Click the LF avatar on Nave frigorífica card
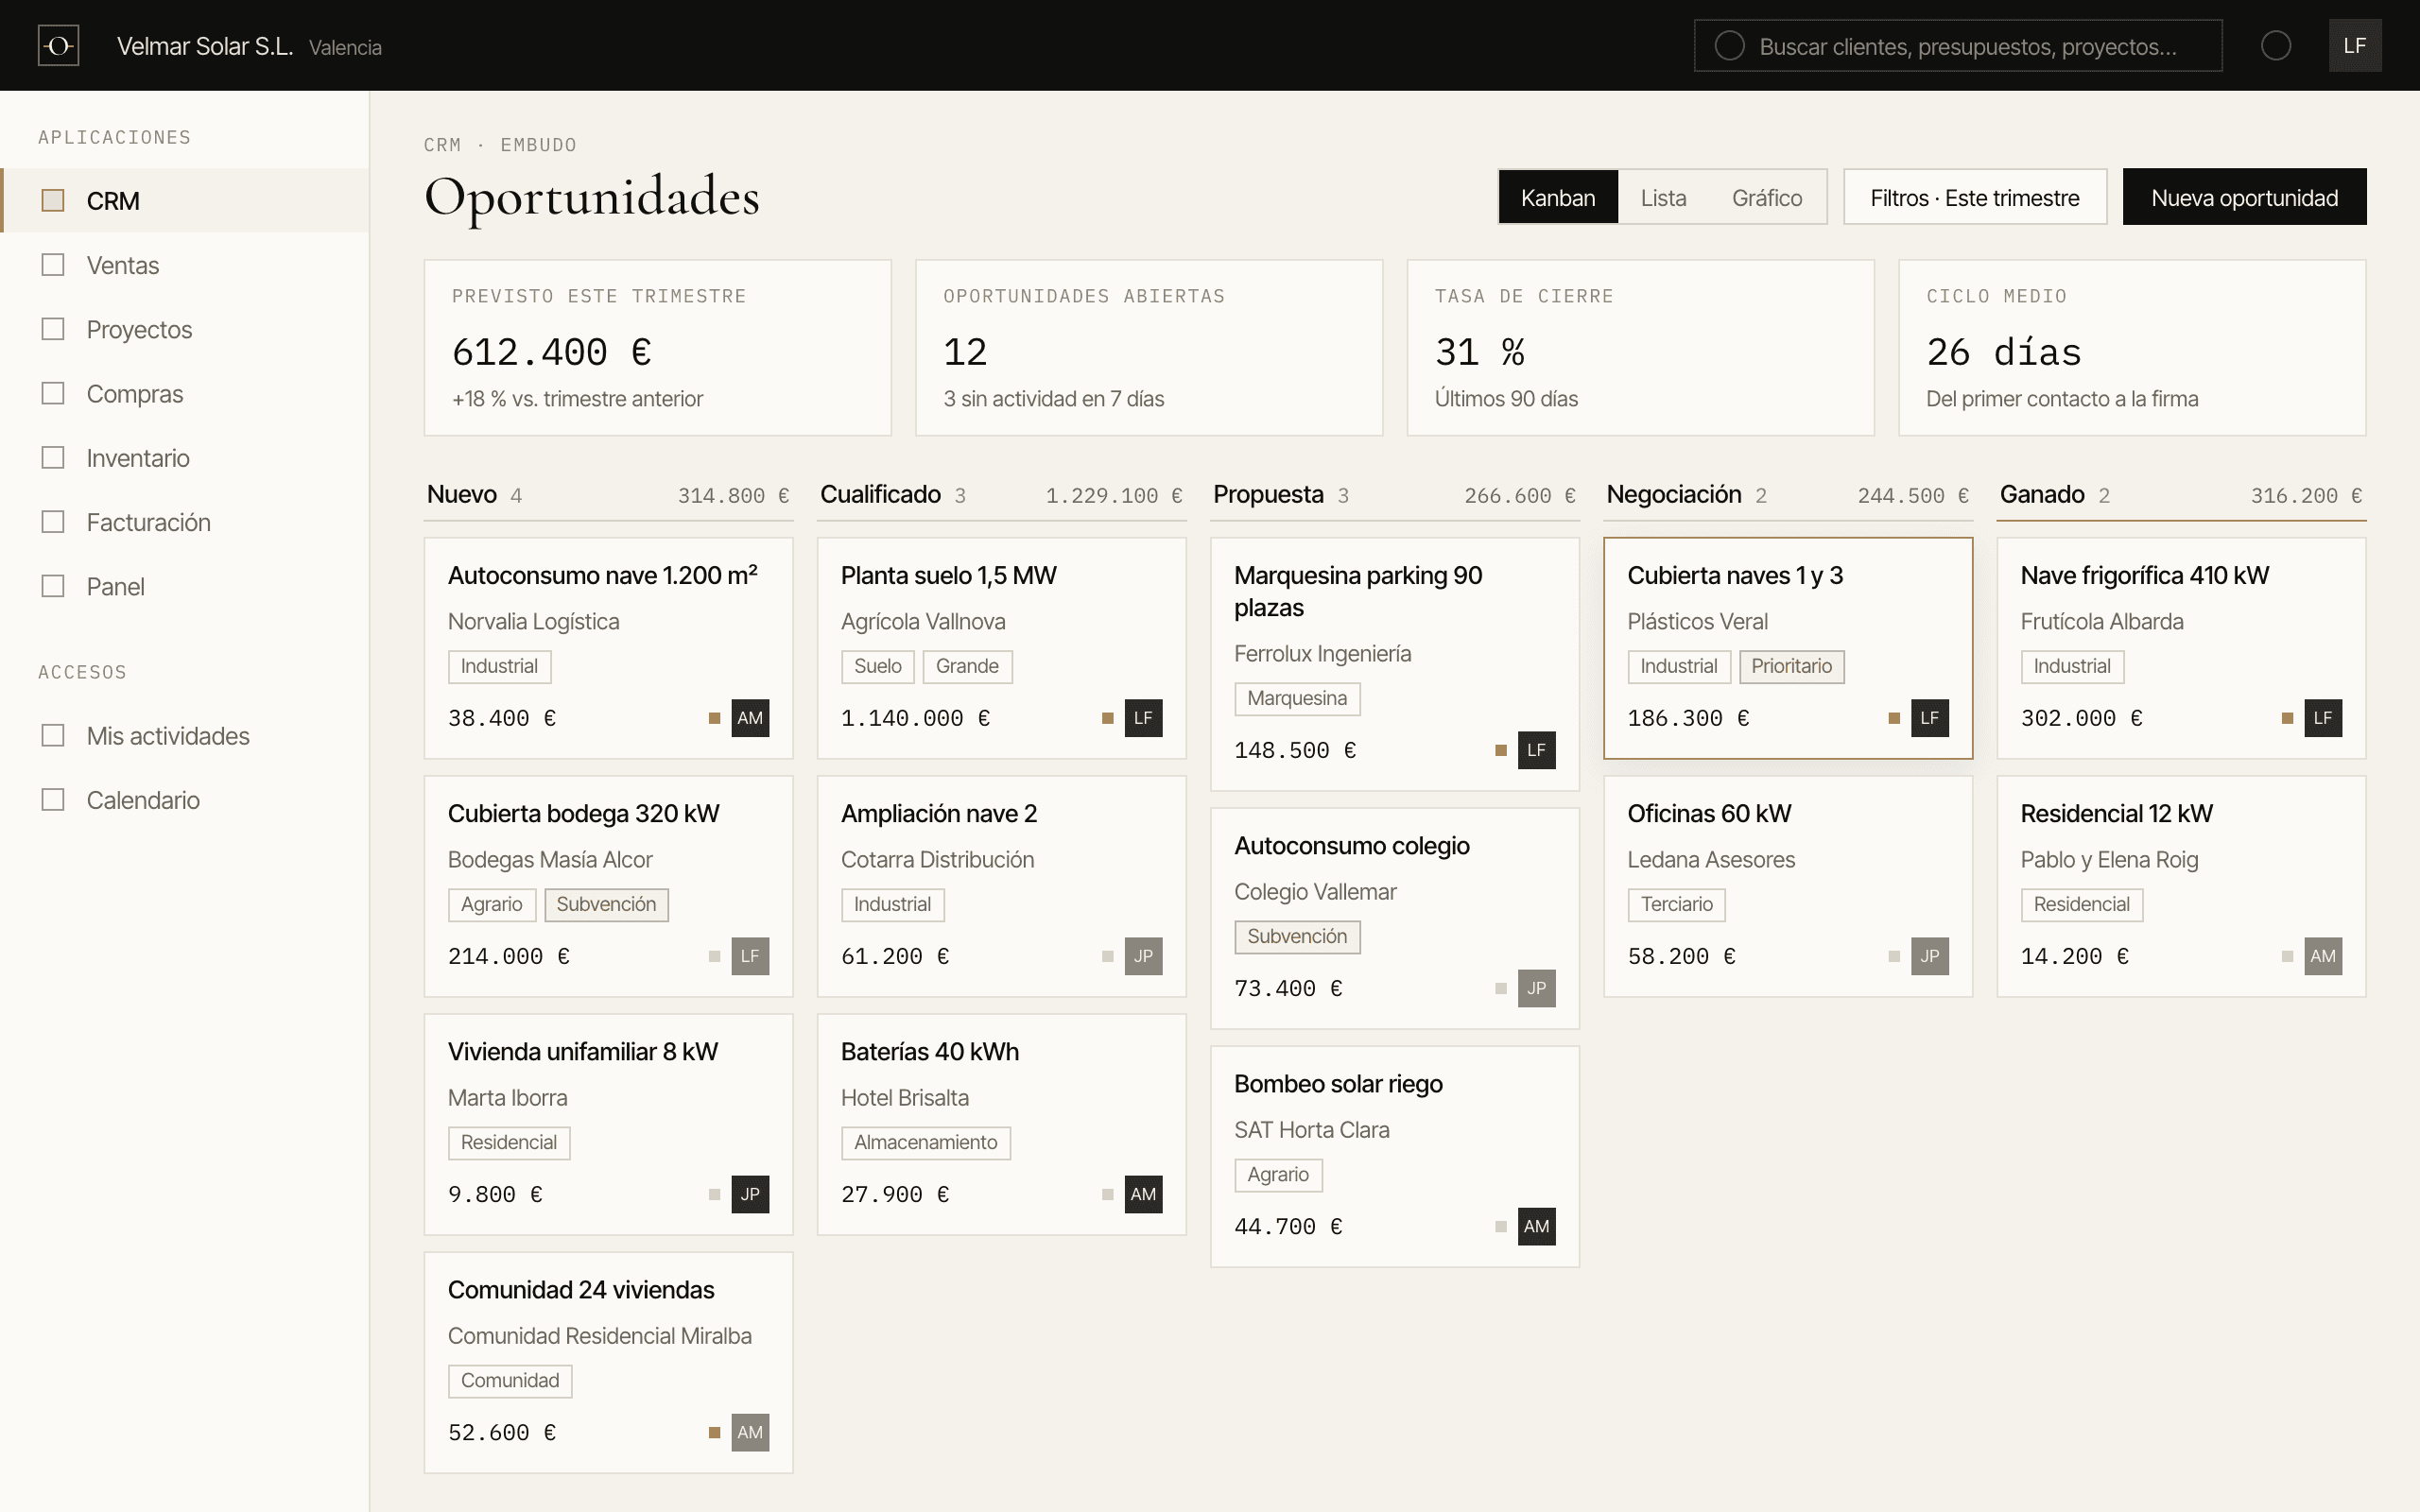 pos(2322,718)
